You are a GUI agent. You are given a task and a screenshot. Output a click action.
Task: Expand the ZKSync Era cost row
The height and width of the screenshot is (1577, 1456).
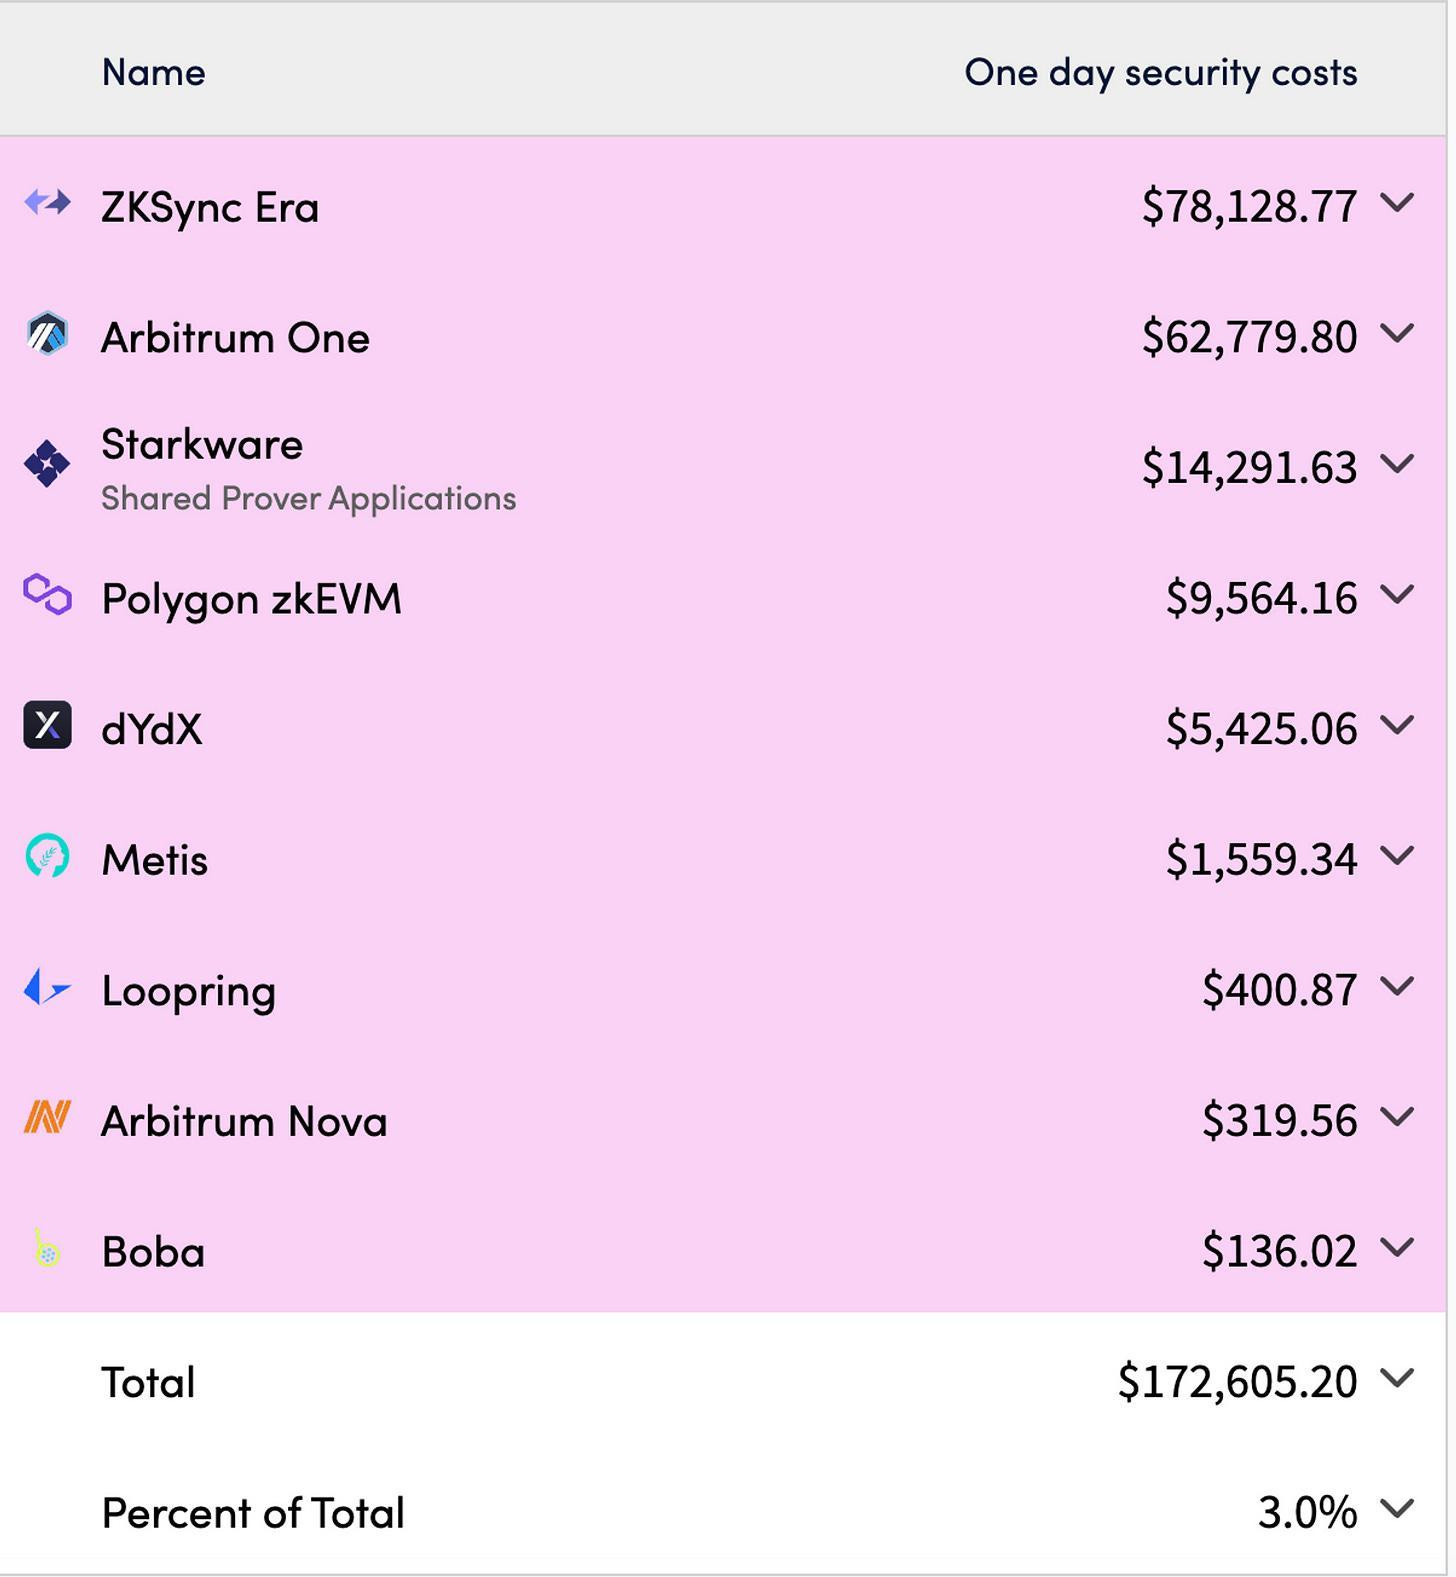[1397, 203]
